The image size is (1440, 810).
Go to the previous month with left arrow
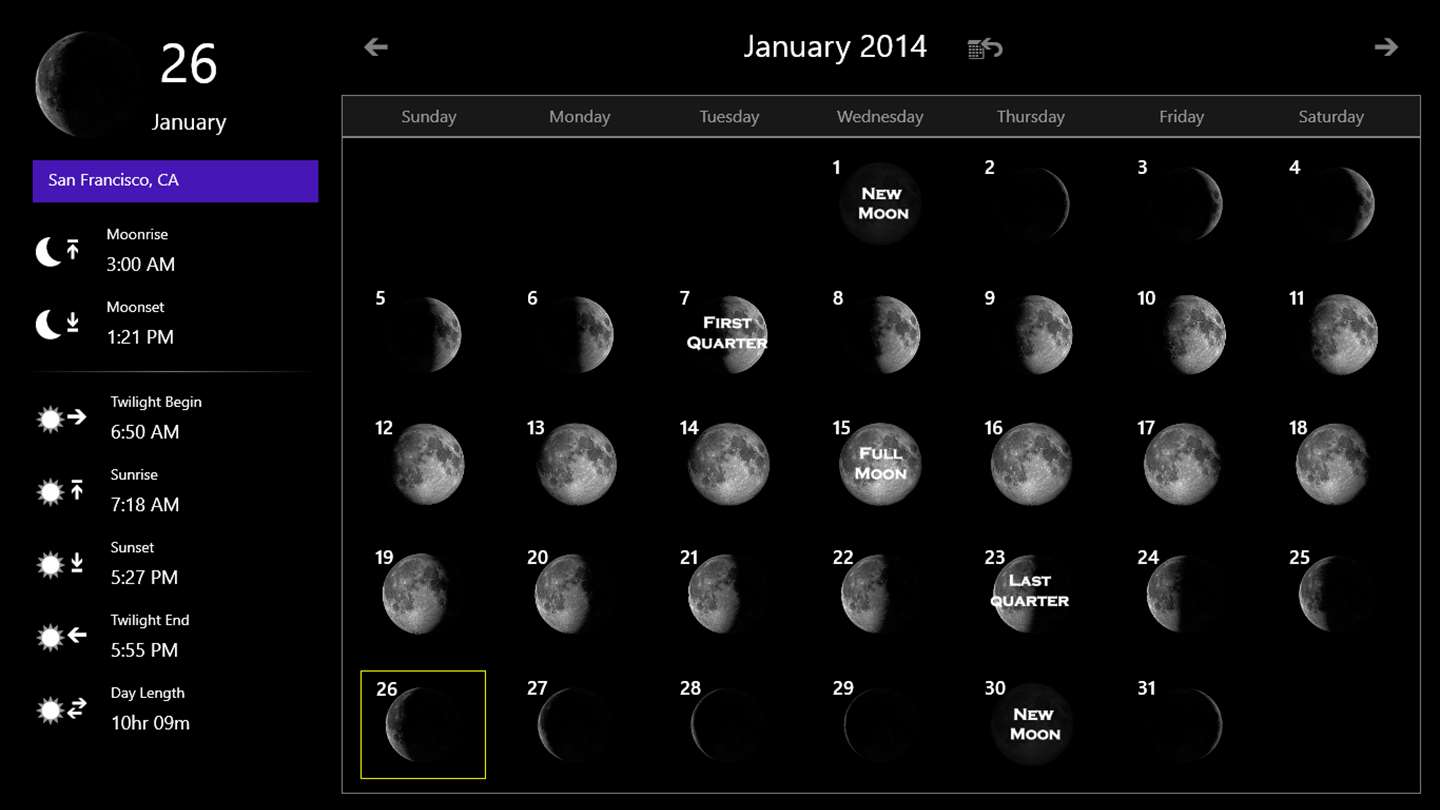coord(376,47)
